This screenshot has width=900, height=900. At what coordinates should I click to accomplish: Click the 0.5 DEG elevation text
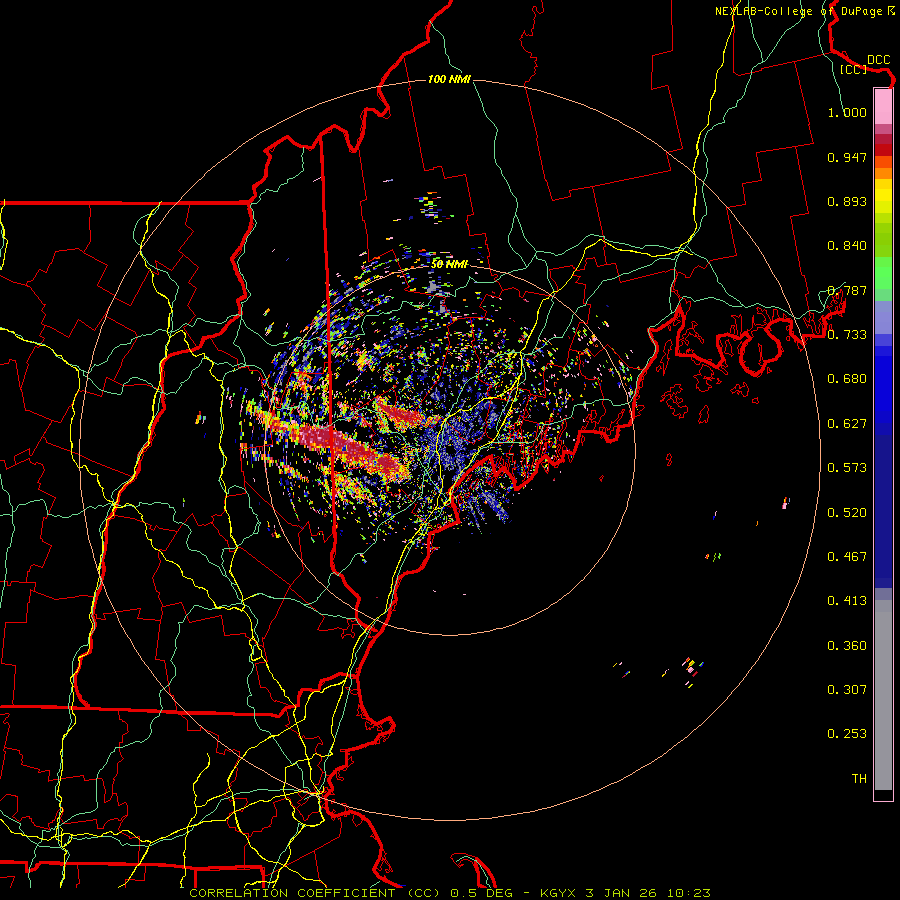point(481,893)
